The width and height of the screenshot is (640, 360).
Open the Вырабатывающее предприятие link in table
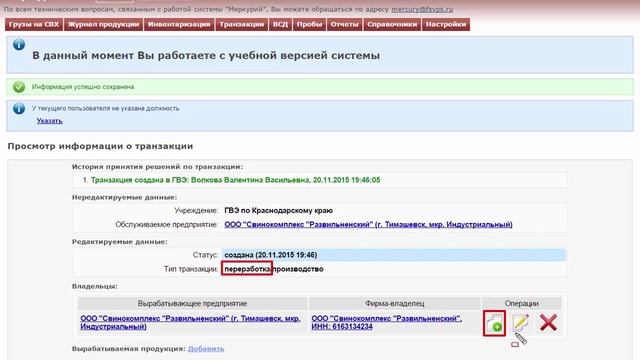coord(190,322)
